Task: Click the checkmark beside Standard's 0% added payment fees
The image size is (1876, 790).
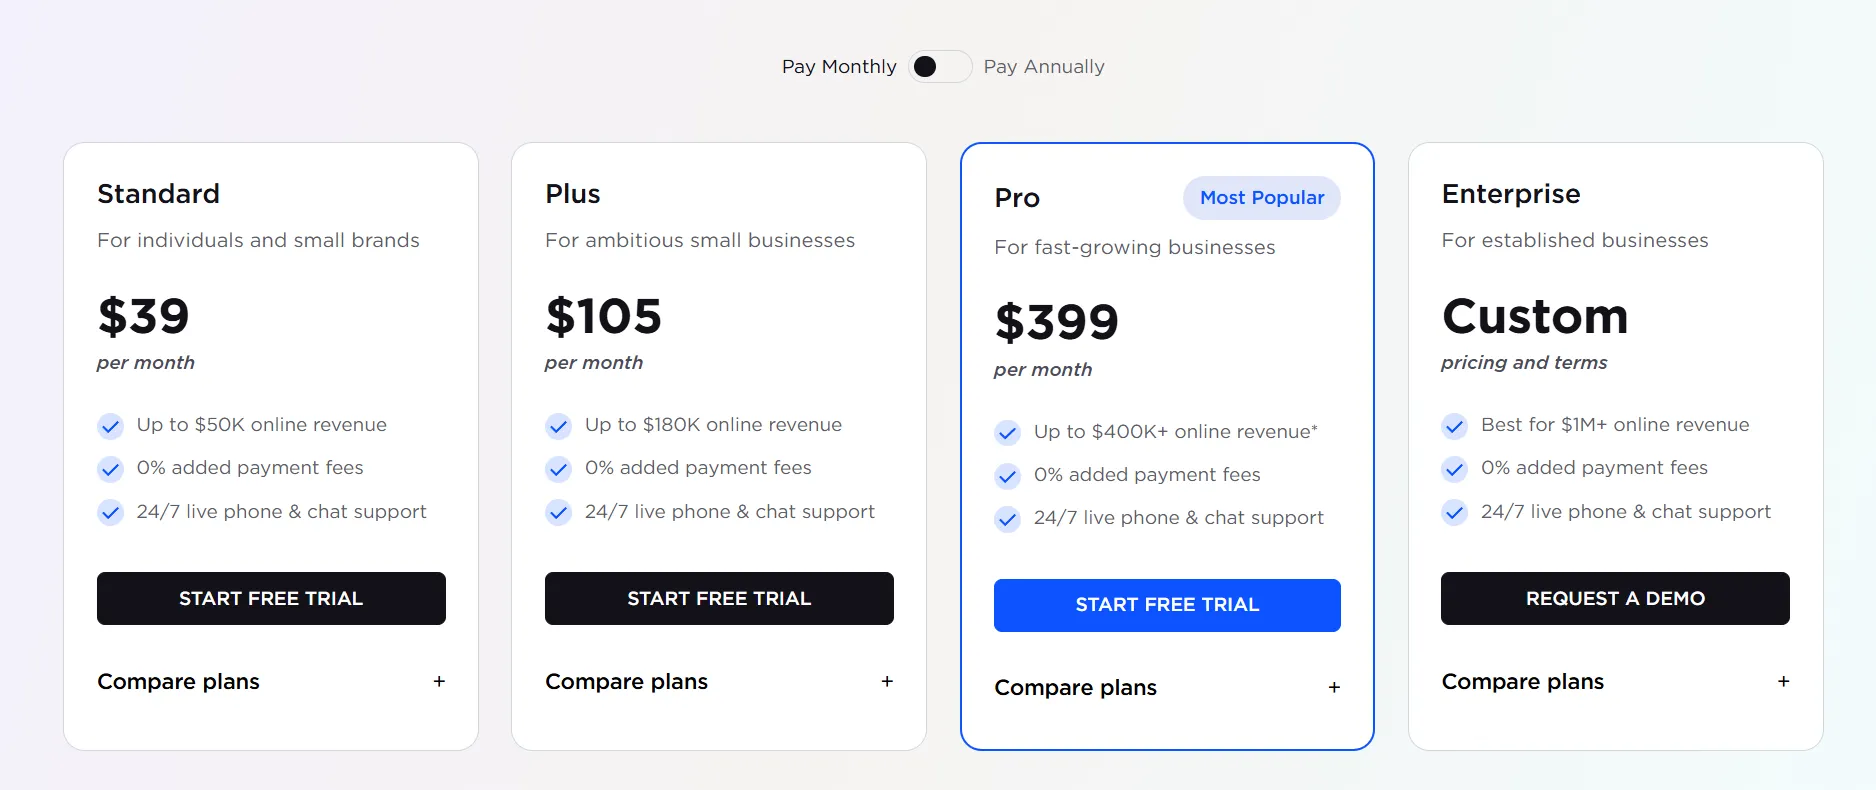Action: pos(110,469)
